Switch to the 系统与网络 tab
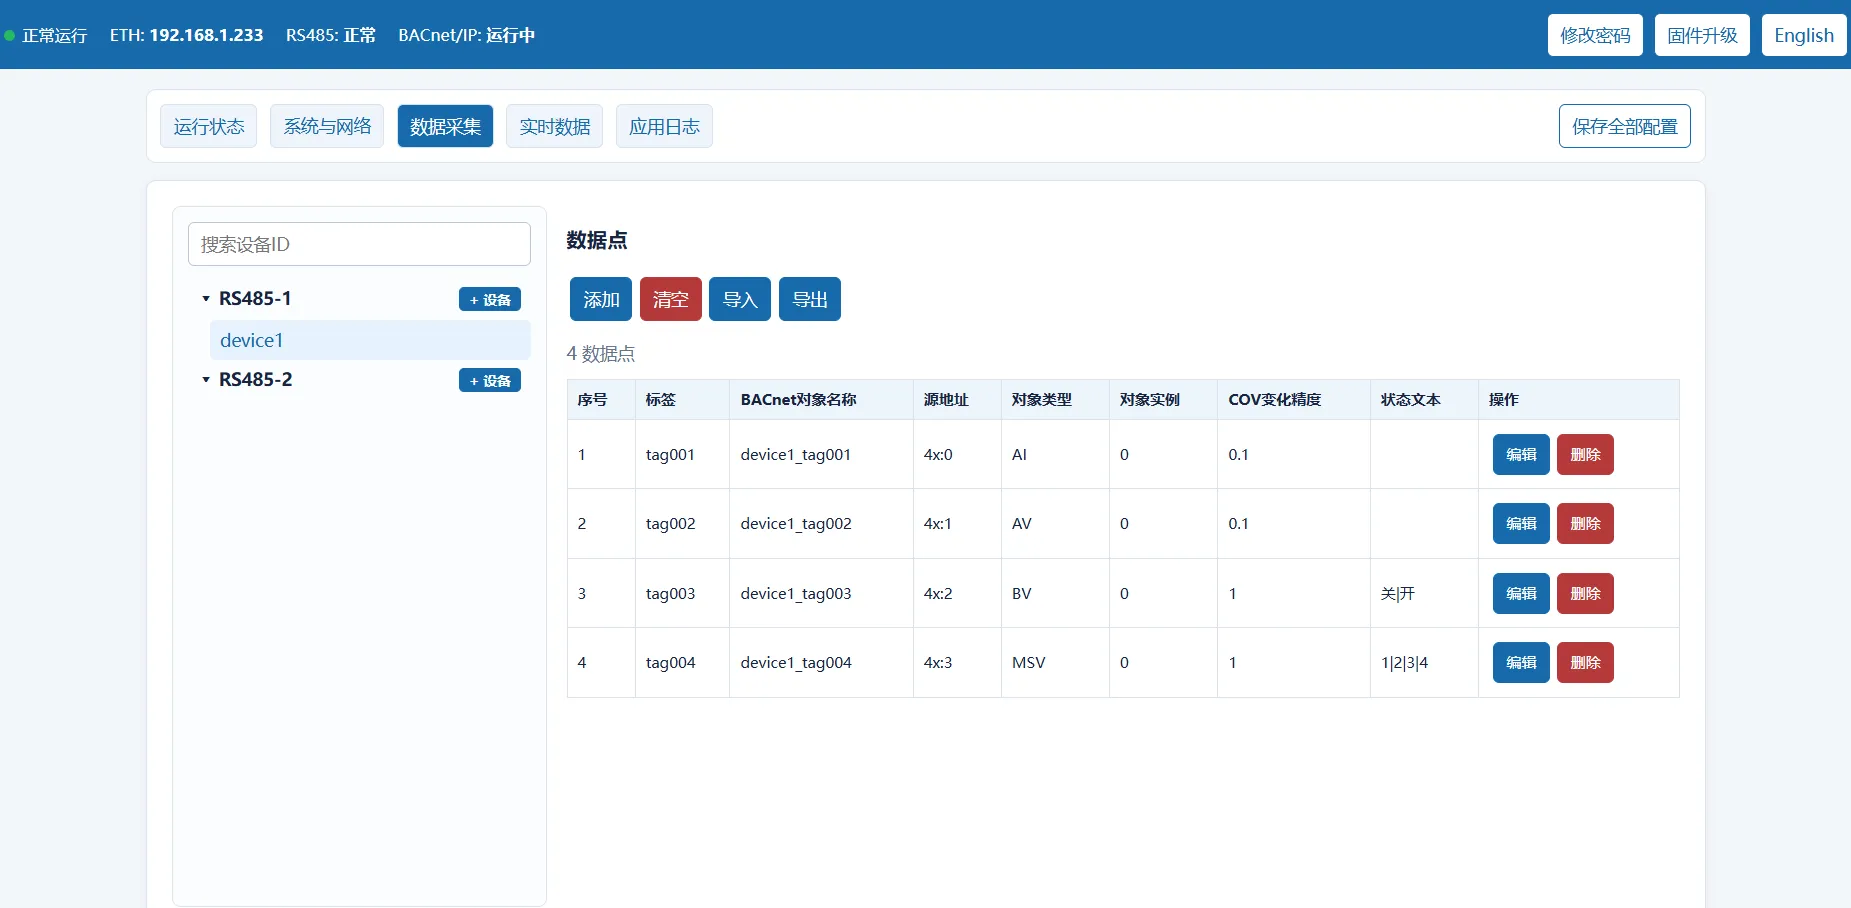Image resolution: width=1851 pixels, height=908 pixels. click(x=327, y=126)
